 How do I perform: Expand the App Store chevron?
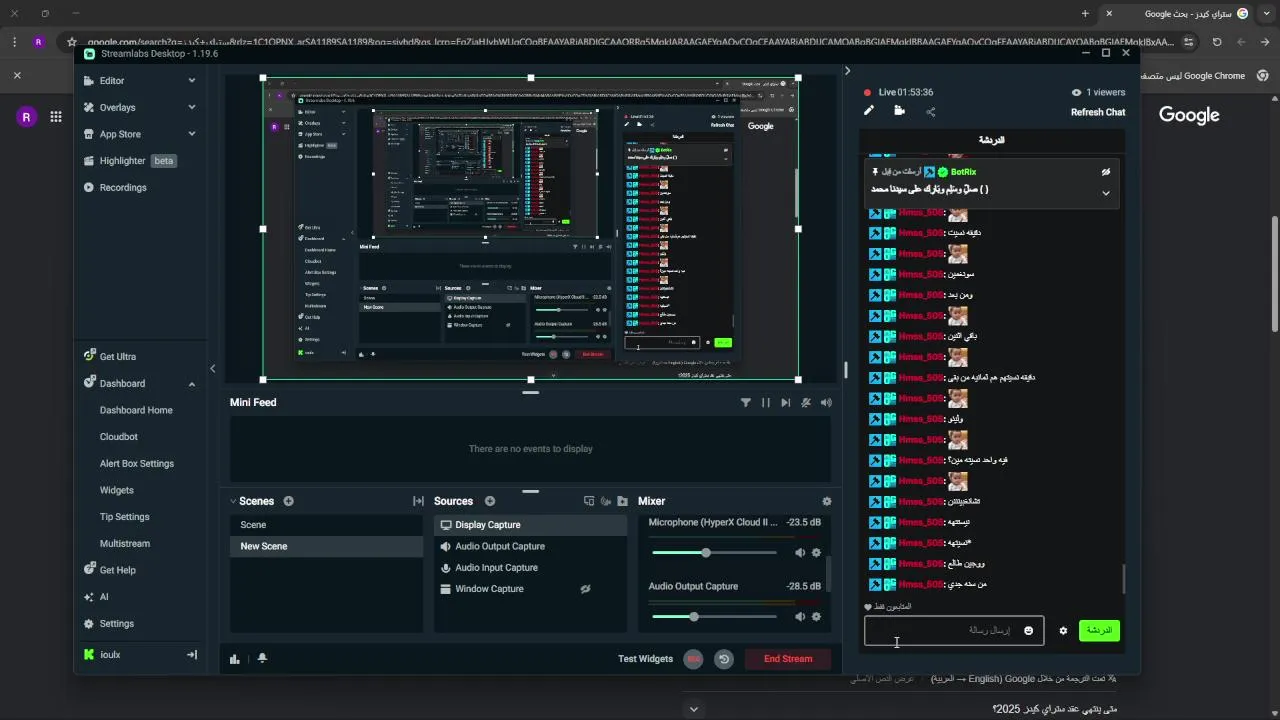click(192, 134)
